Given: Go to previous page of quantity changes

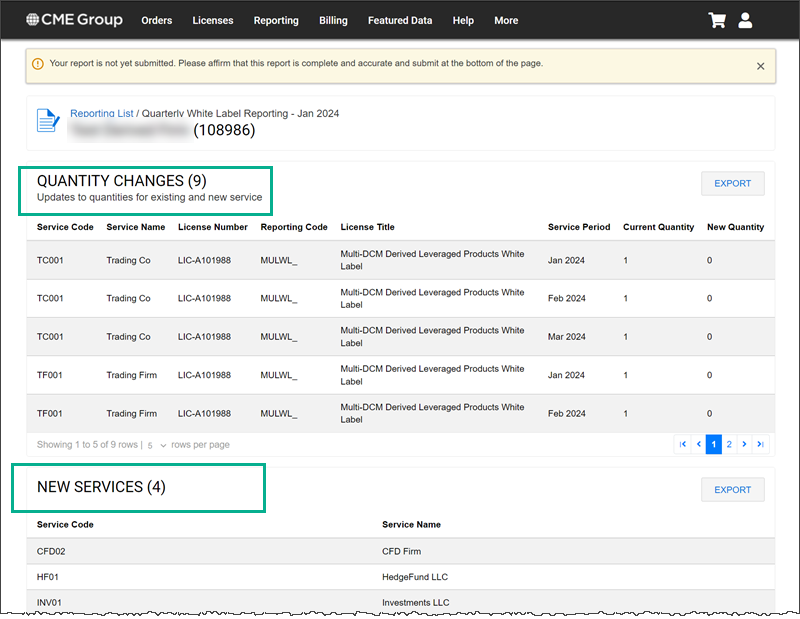Looking at the screenshot, I should pyautogui.click(x=698, y=444).
